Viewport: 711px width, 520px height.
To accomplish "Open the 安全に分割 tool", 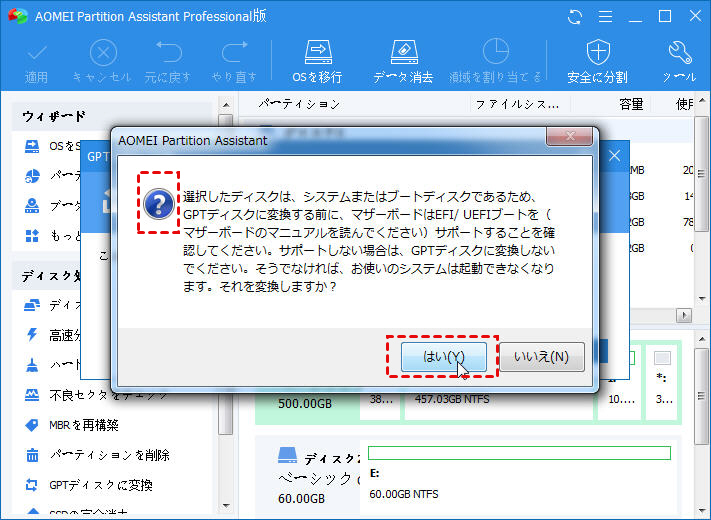I will tap(598, 62).
